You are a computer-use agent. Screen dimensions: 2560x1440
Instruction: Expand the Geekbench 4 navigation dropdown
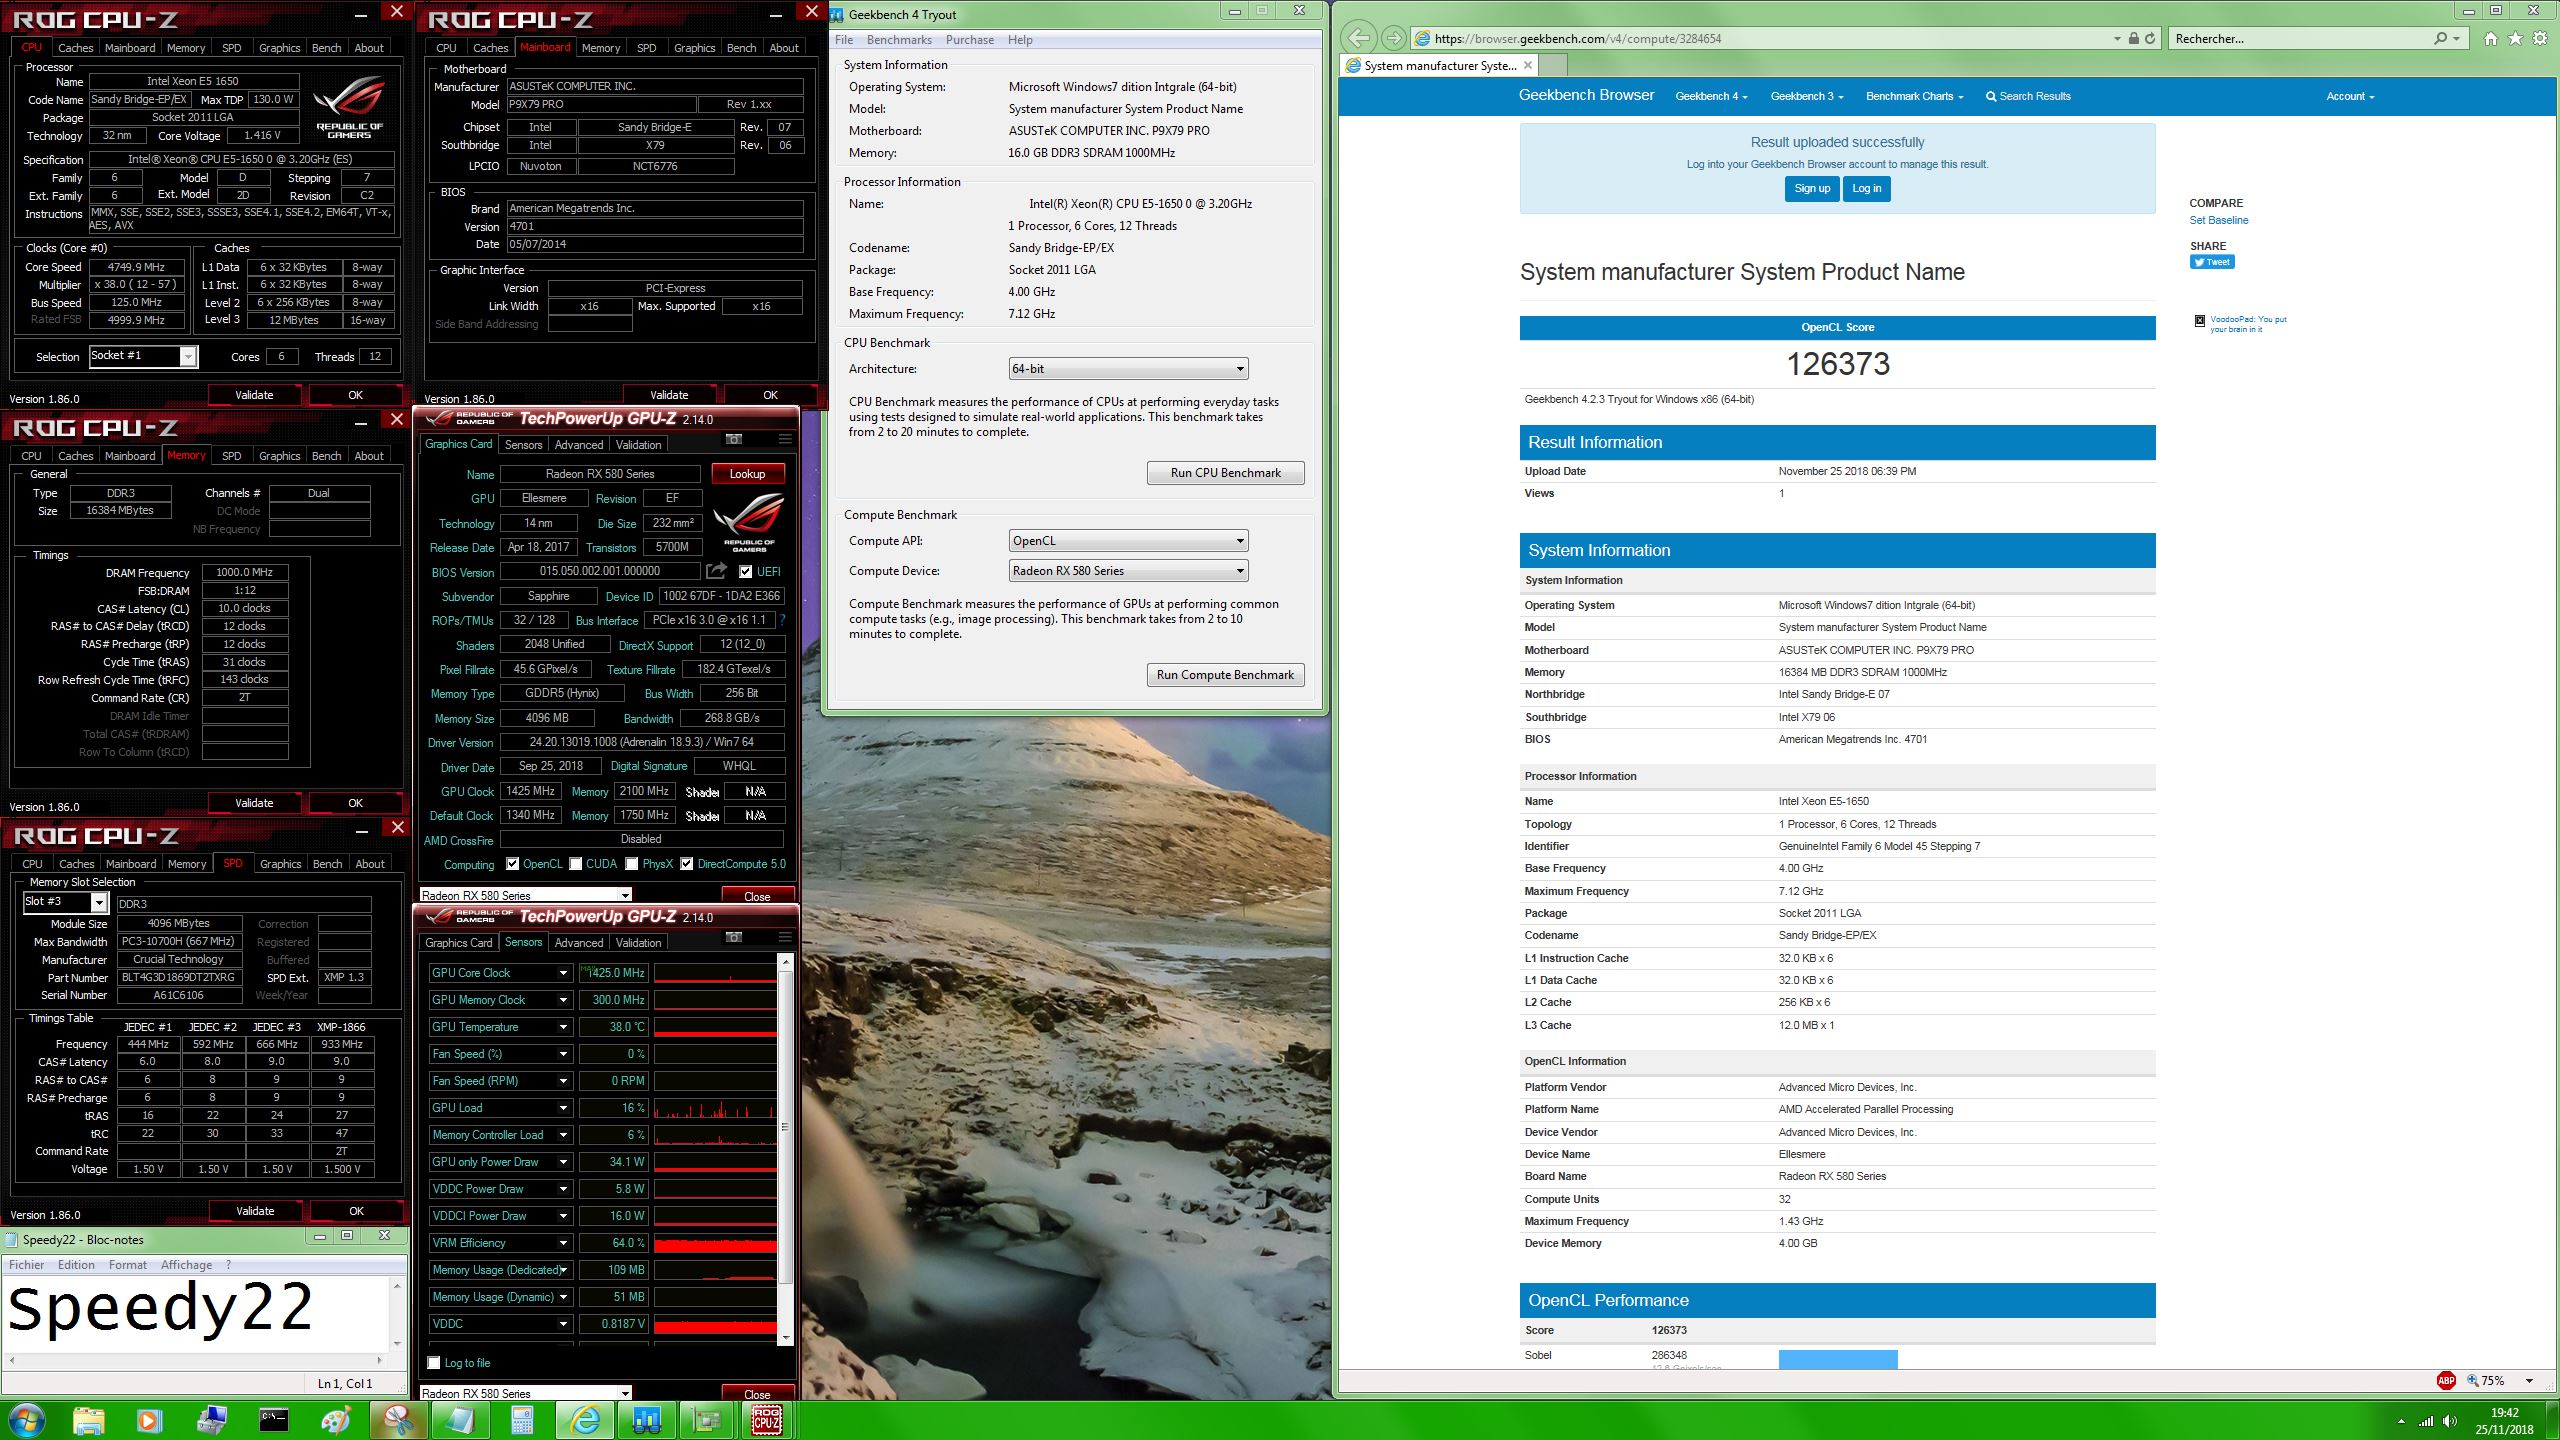coord(1711,96)
